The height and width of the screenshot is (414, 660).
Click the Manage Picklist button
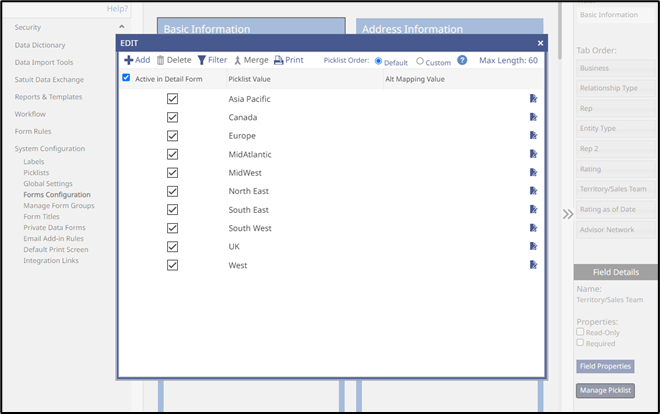[606, 390]
